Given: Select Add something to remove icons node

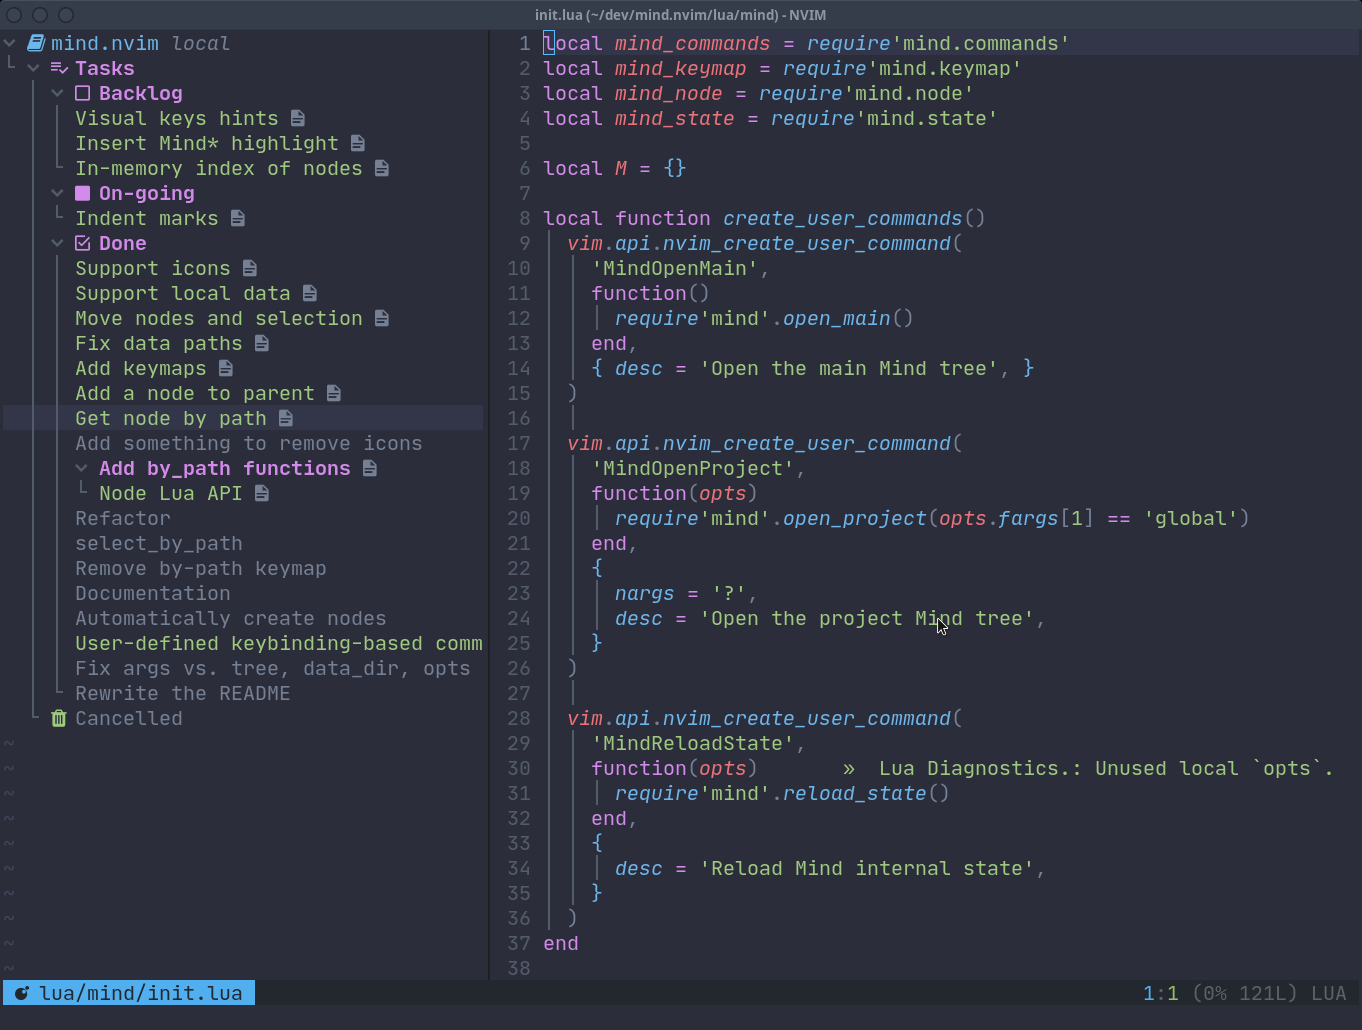Looking at the screenshot, I should [x=249, y=443].
